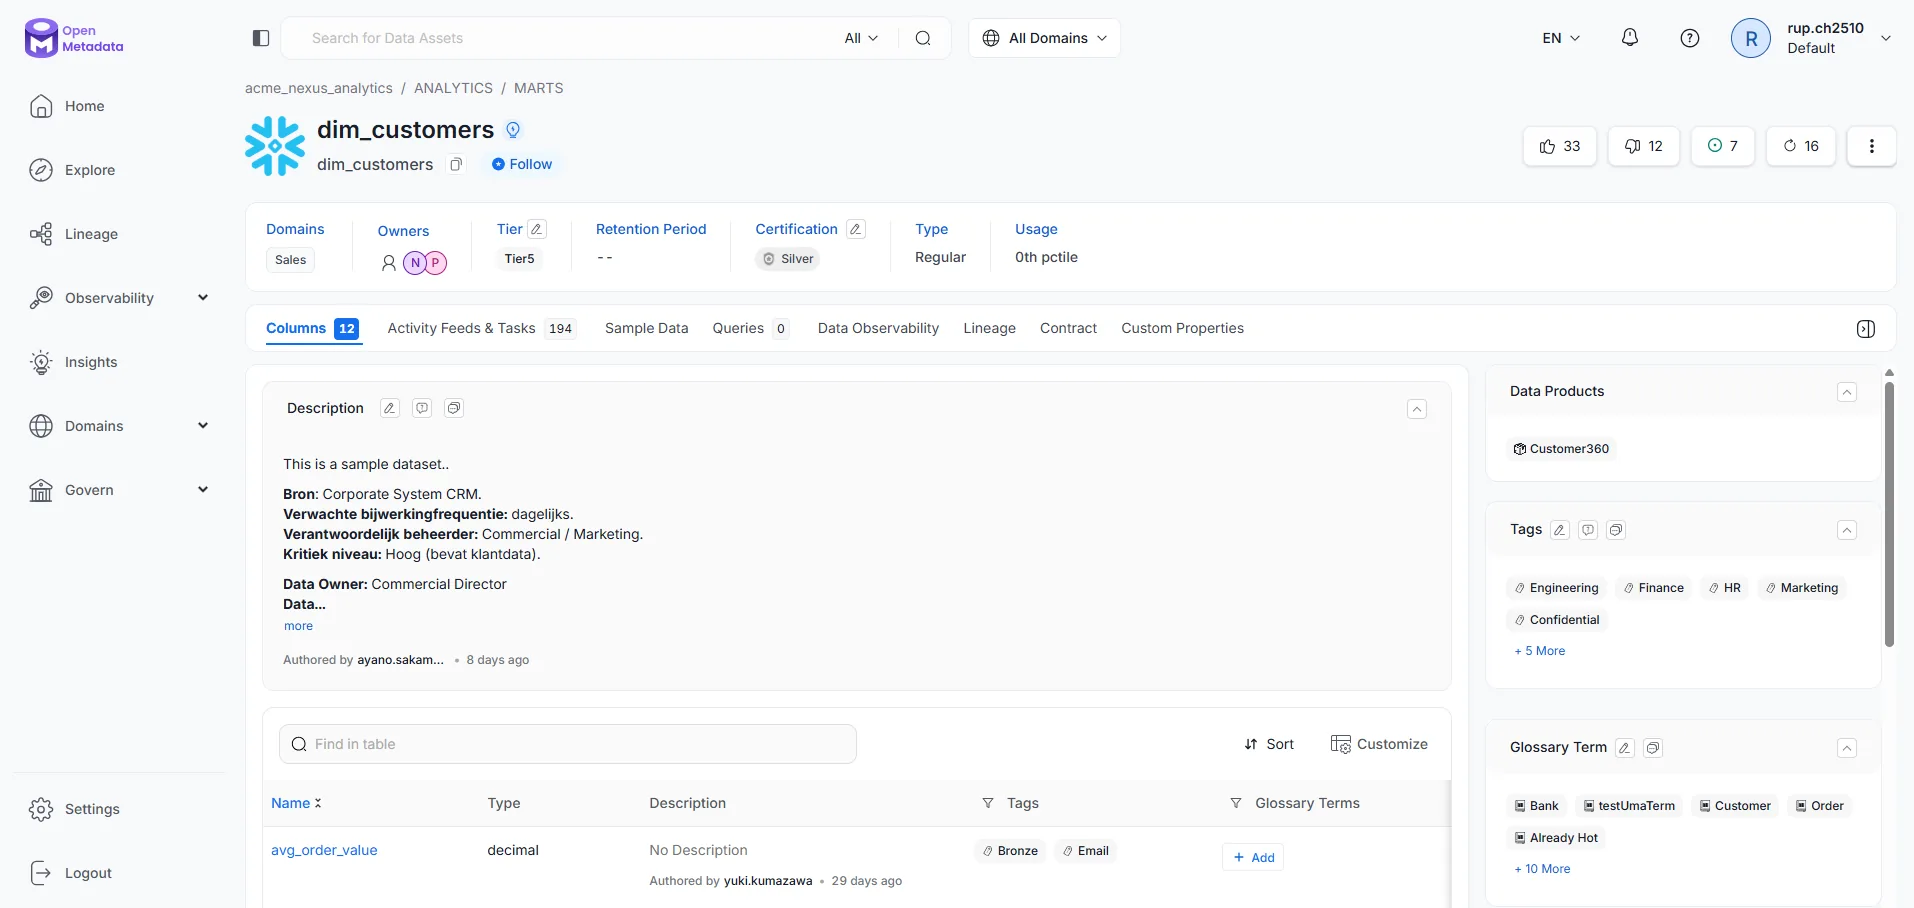Open the All Domains dropdown
The width and height of the screenshot is (1914, 908).
tap(1044, 38)
